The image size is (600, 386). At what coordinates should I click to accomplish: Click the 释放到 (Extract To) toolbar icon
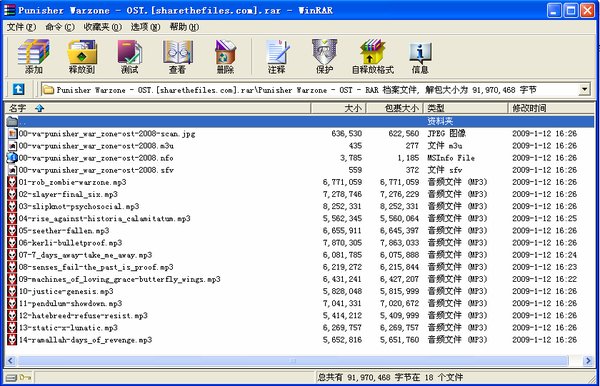[x=82, y=57]
